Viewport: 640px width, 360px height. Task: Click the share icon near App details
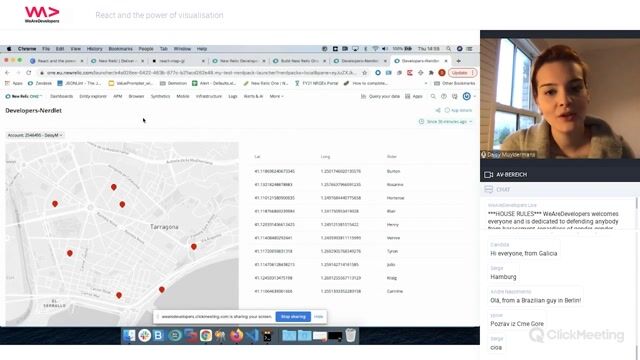click(x=438, y=110)
